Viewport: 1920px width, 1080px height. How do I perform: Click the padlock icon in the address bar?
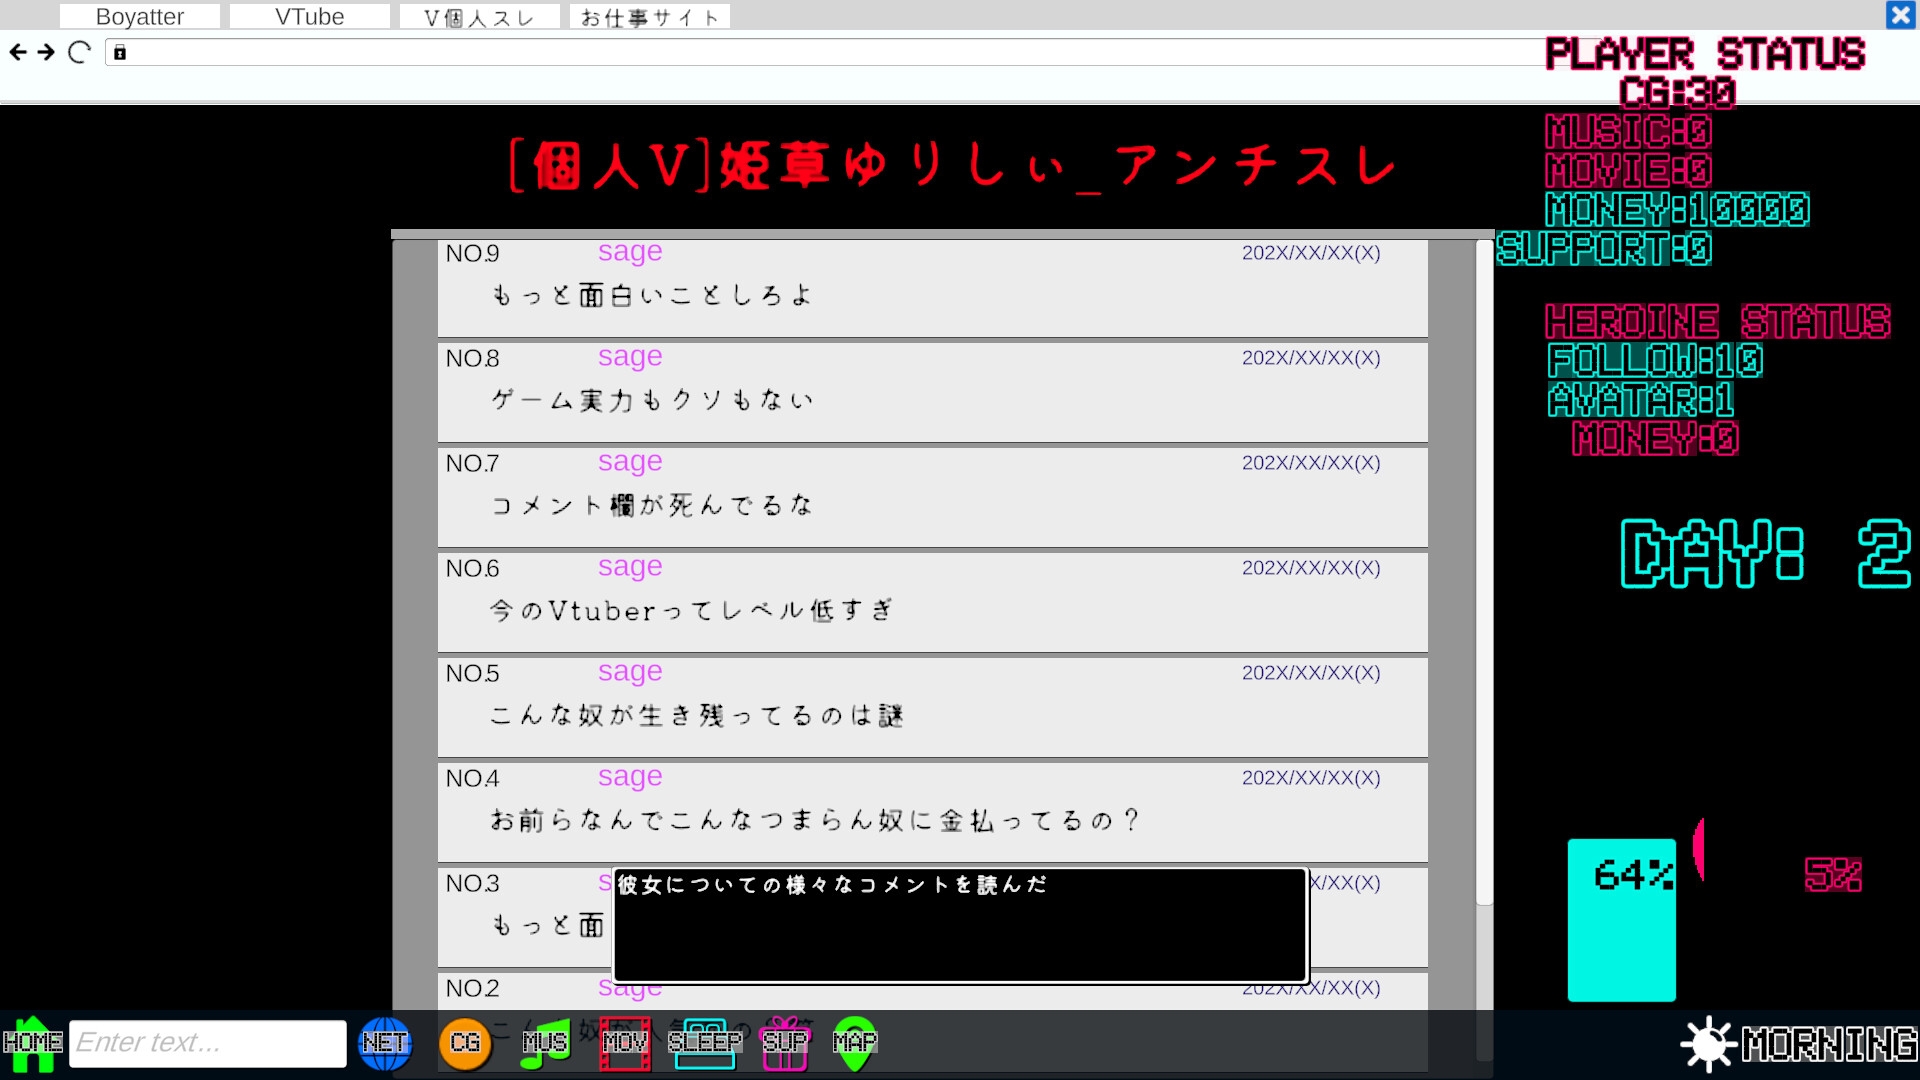(x=121, y=53)
